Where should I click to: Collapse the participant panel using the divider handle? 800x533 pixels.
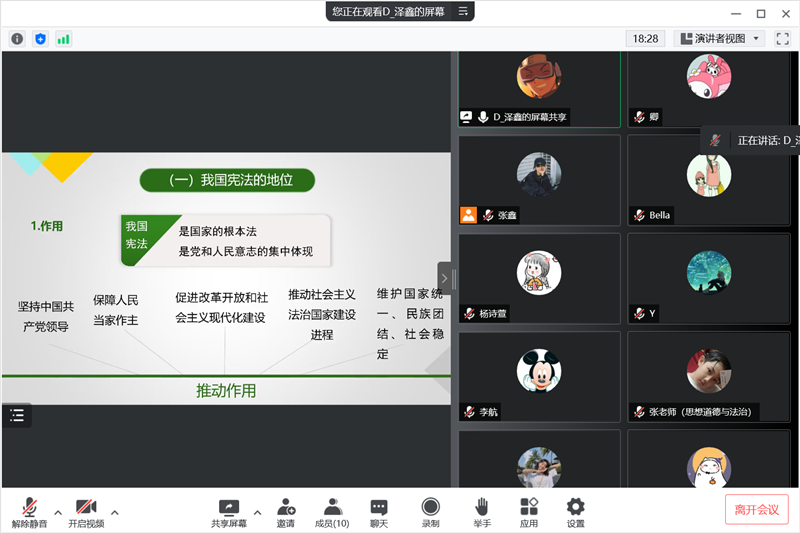(444, 278)
